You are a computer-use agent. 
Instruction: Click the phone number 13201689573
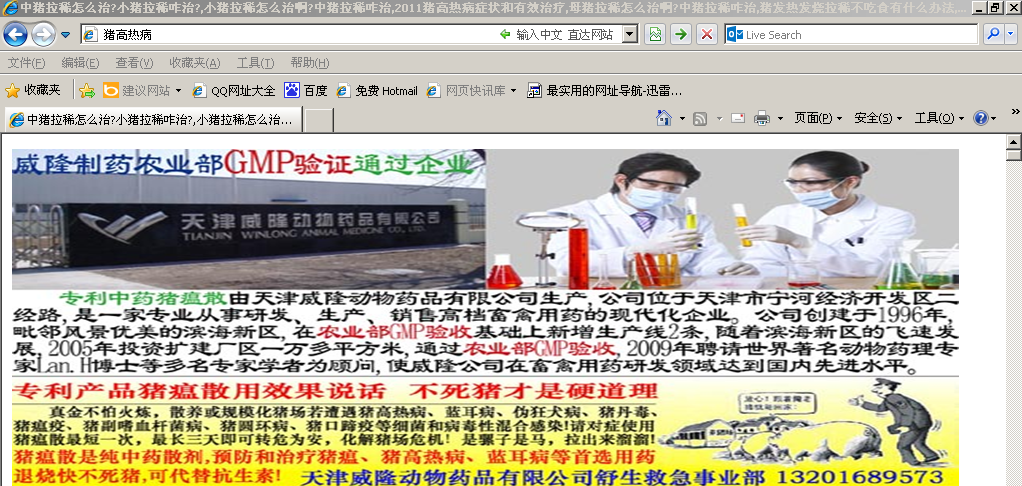click(x=860, y=476)
